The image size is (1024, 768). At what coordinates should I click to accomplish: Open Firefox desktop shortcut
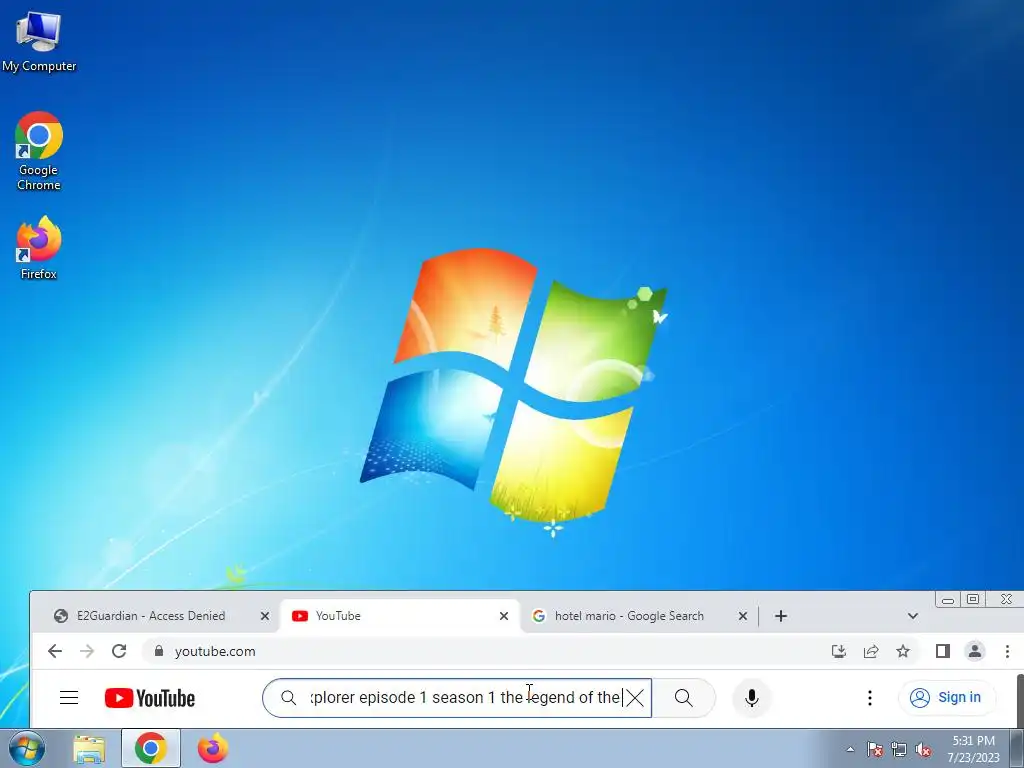tap(39, 248)
